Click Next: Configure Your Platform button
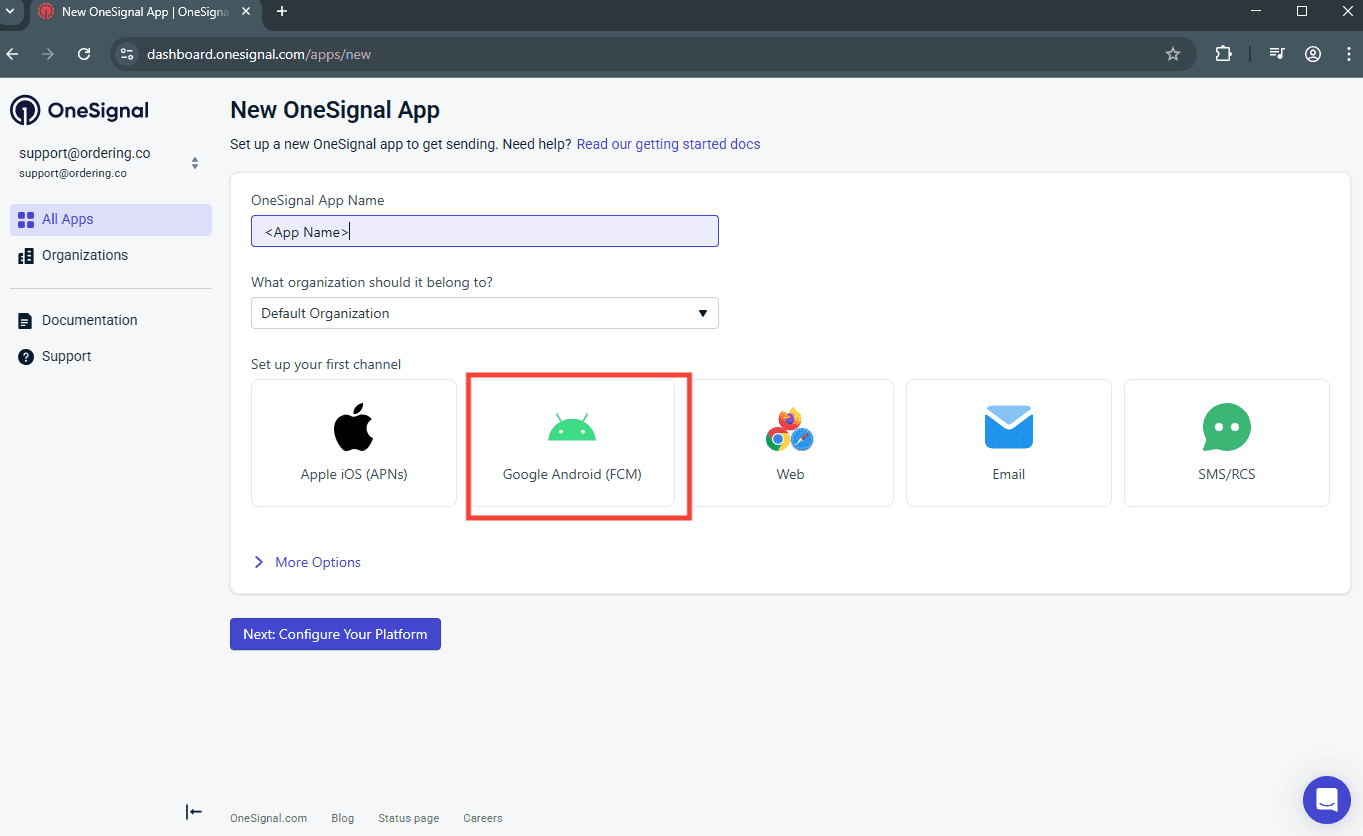This screenshot has height=836, width=1363. (x=335, y=634)
